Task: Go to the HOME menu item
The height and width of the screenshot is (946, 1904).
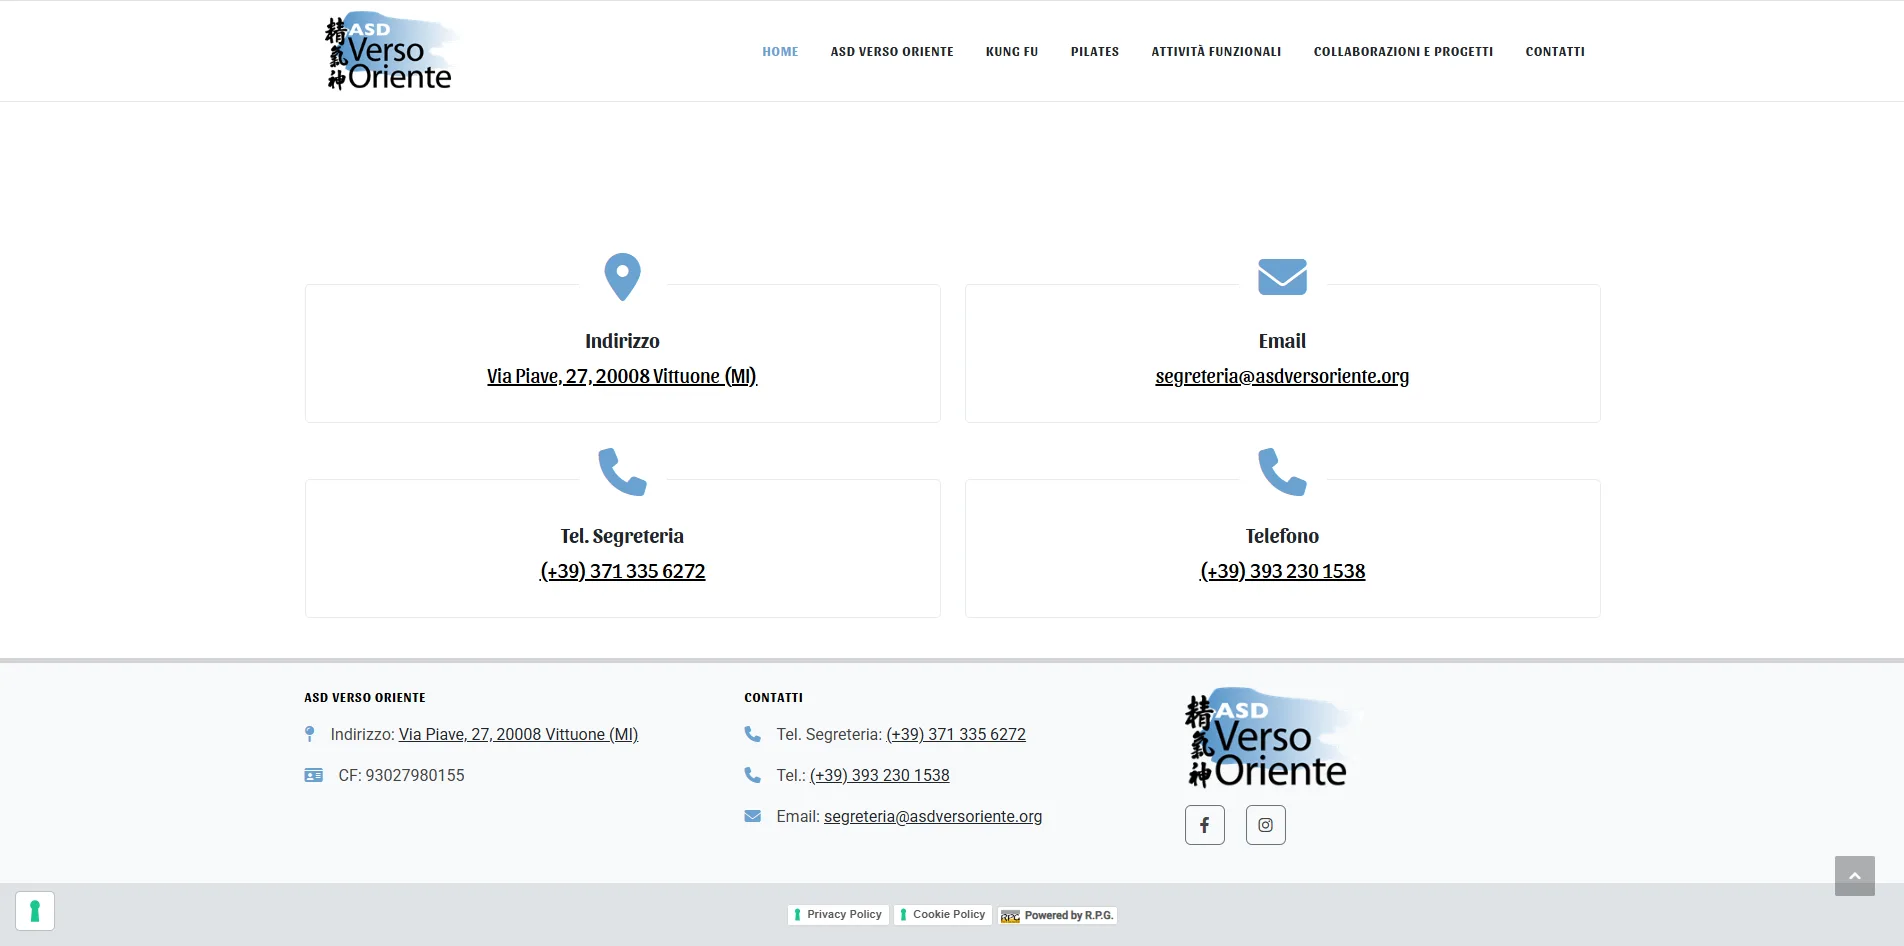Action: [x=780, y=52]
